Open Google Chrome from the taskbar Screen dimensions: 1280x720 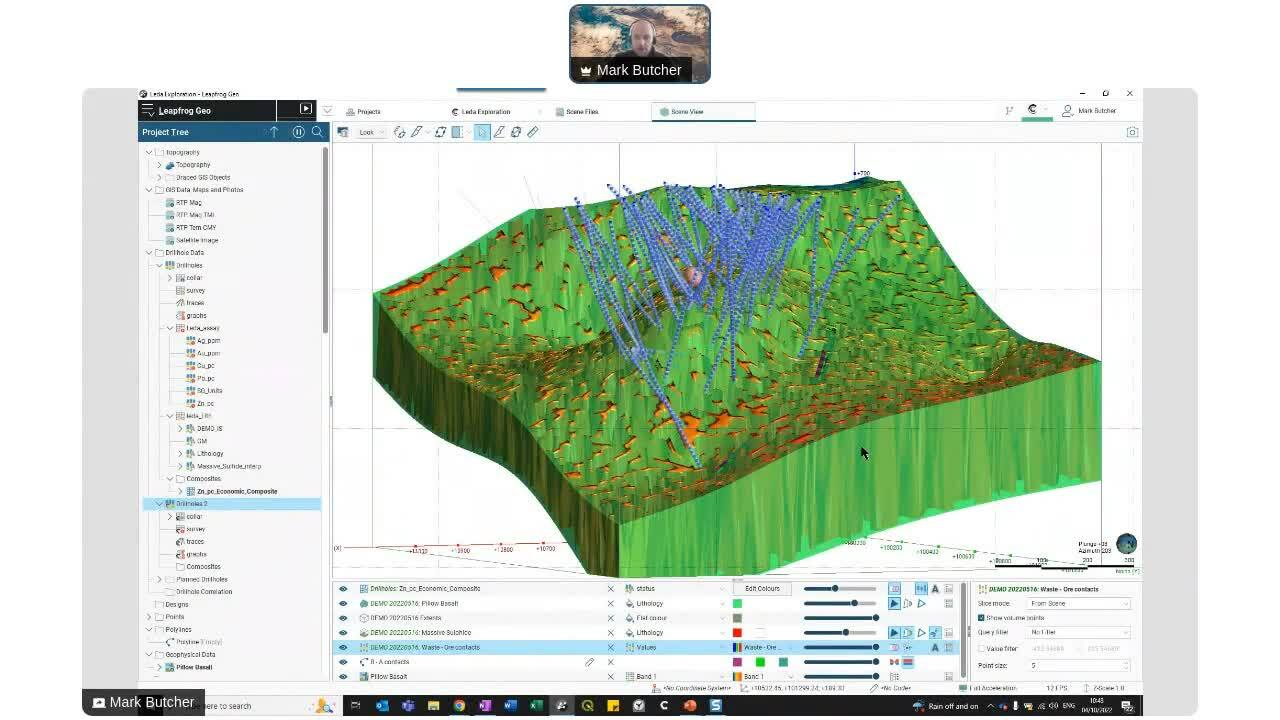459,705
